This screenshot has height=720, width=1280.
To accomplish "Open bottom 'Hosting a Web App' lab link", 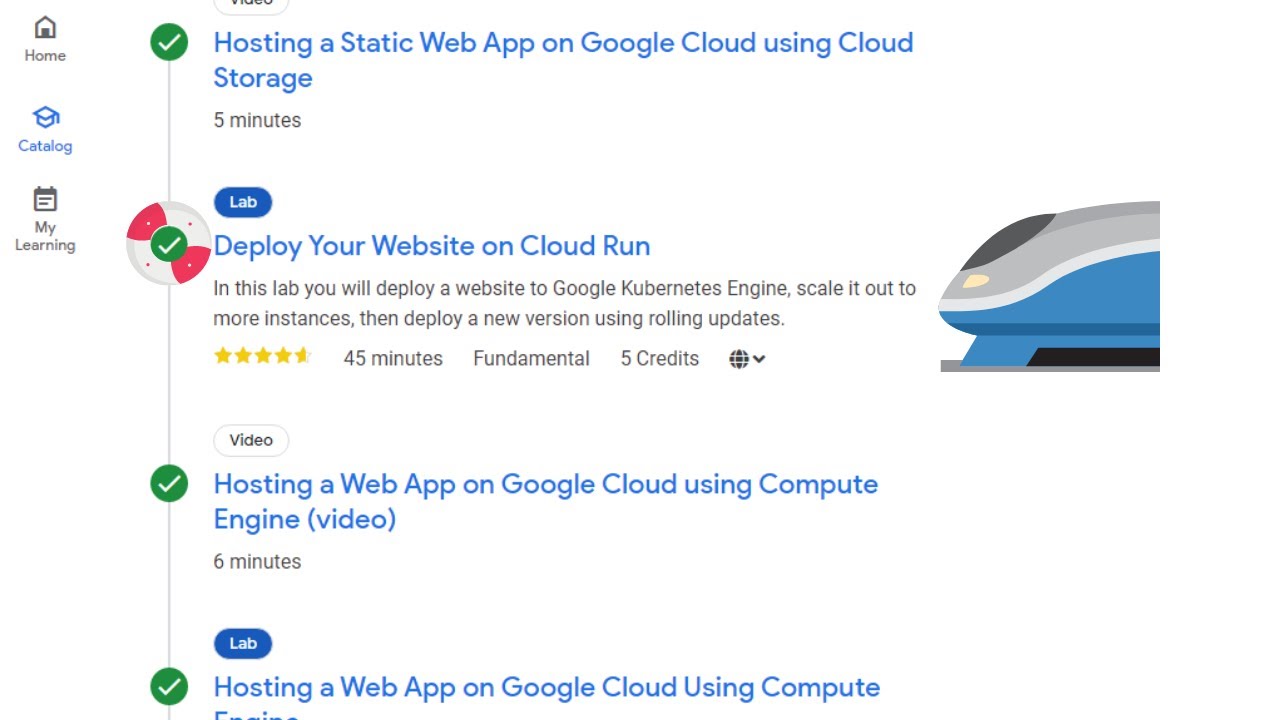I will [x=546, y=688].
